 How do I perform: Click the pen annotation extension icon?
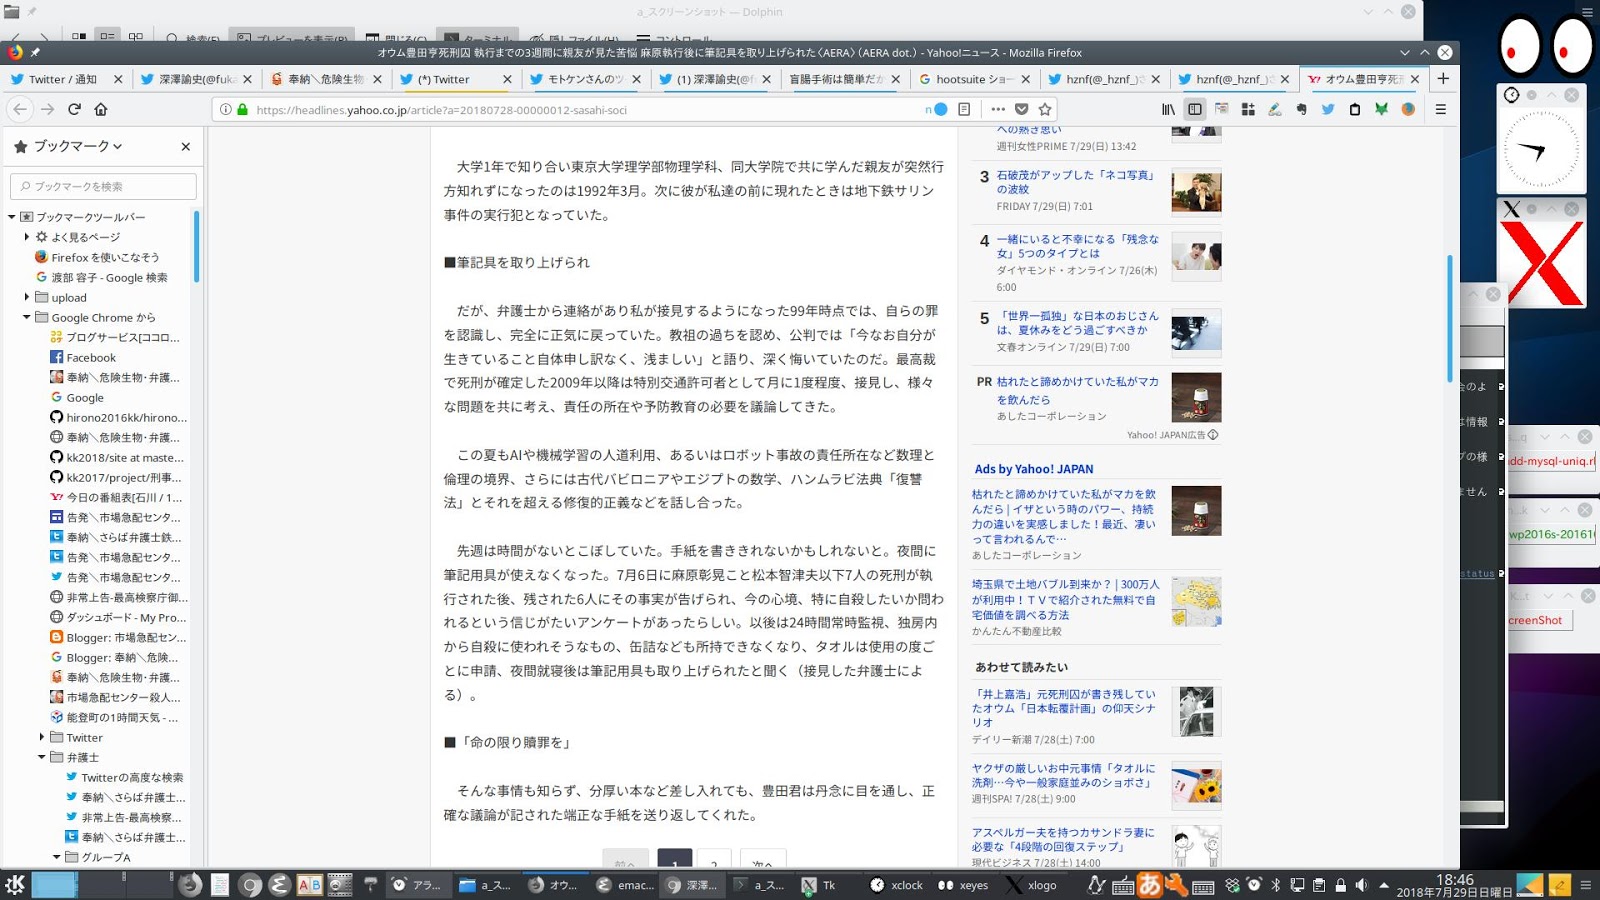[1274, 109]
